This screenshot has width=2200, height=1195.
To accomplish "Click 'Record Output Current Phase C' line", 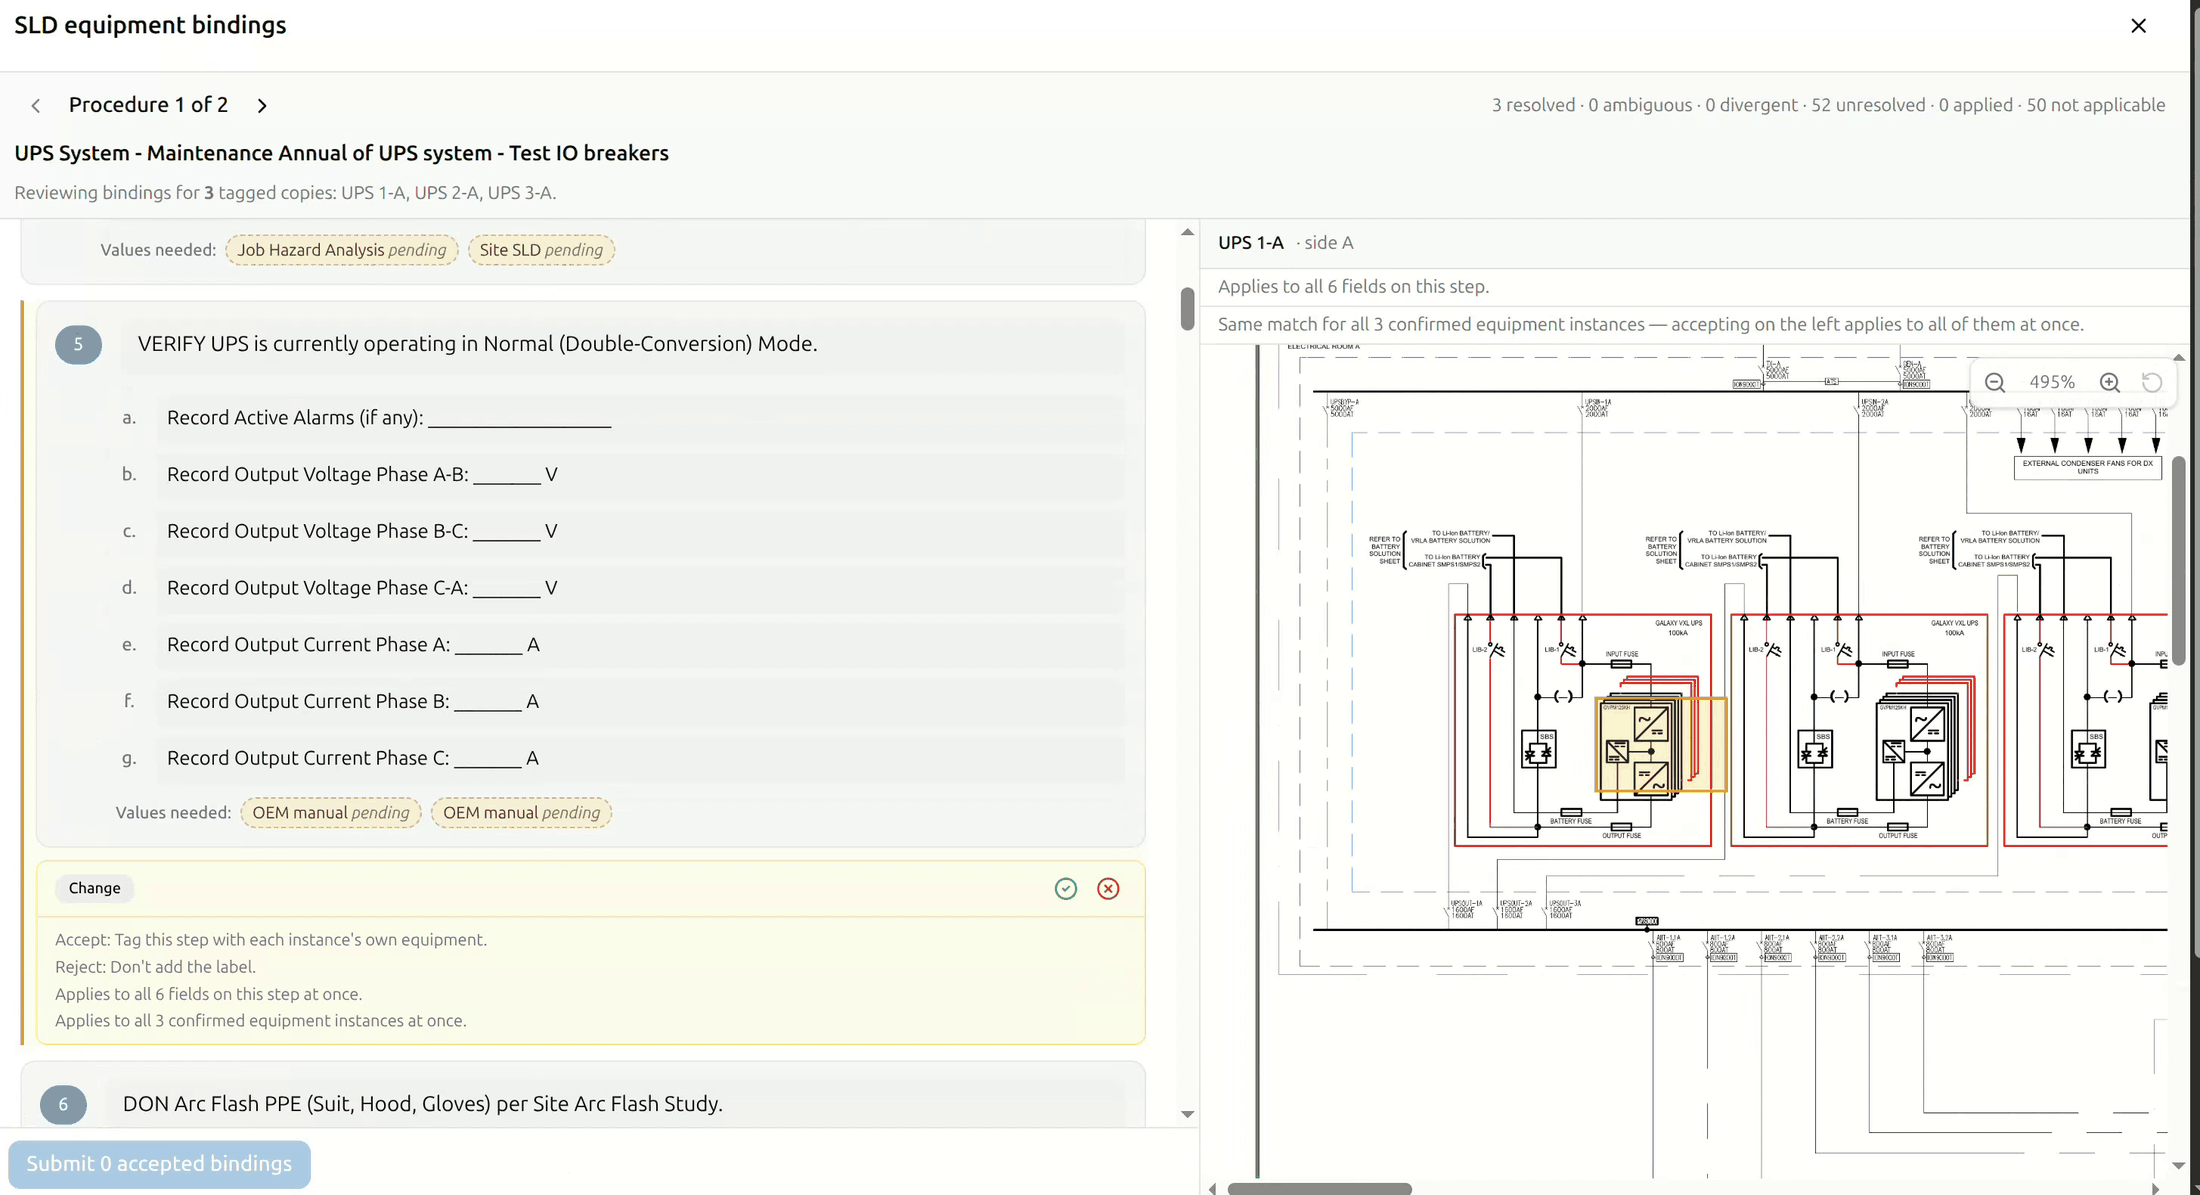I will [x=640, y=758].
